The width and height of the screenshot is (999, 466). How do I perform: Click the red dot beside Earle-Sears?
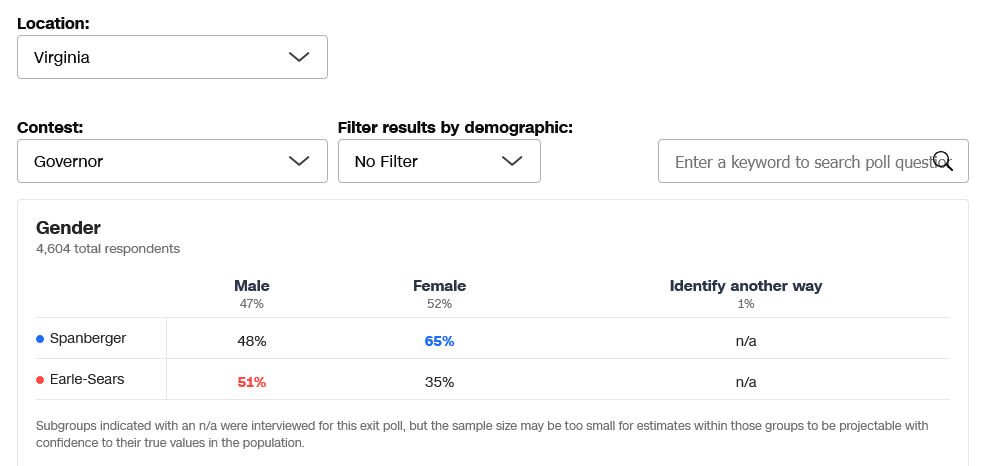pyautogui.click(x=40, y=380)
